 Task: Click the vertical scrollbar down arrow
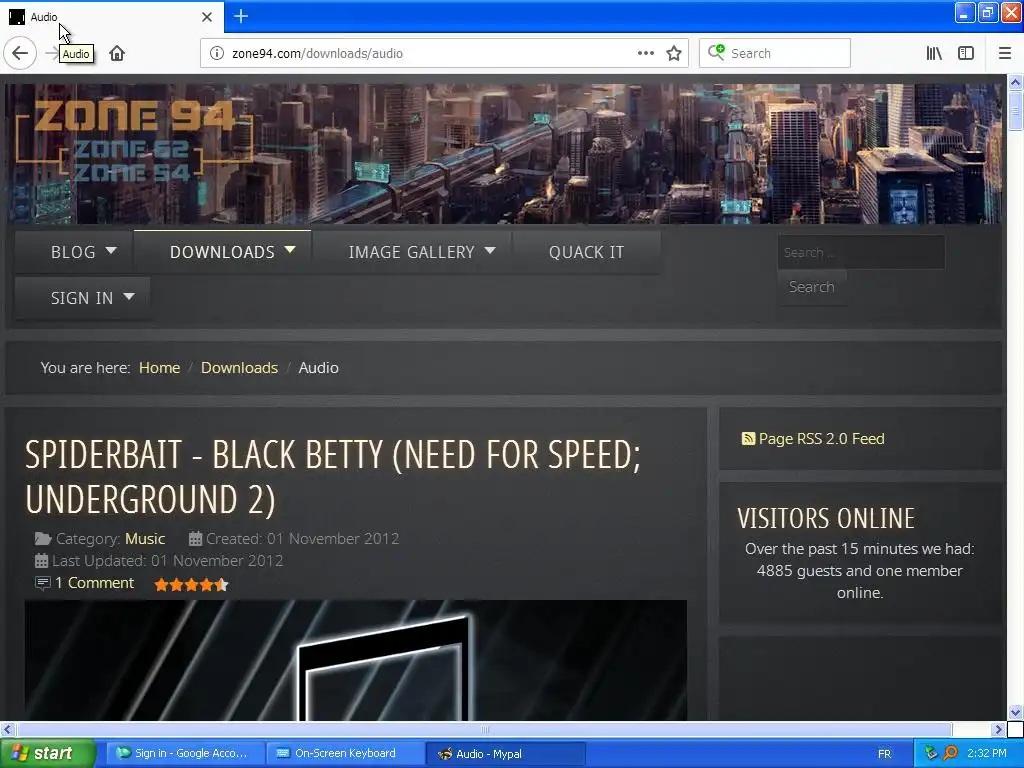[x=1015, y=712]
